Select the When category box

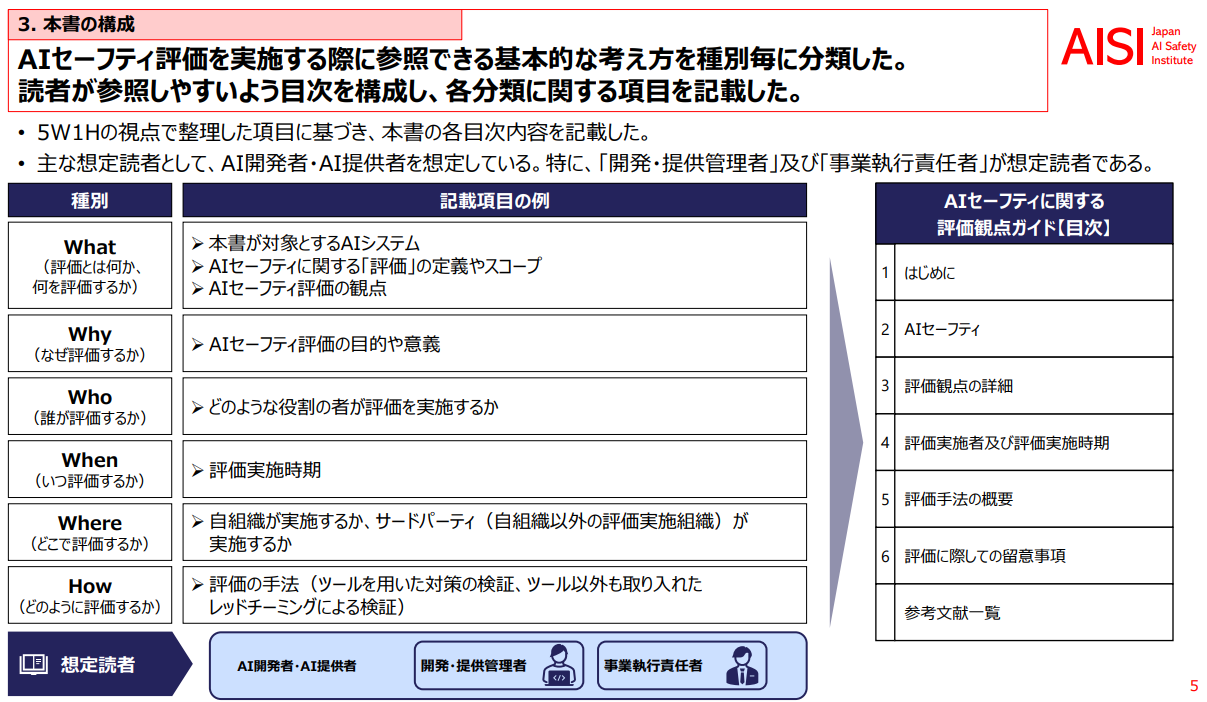coord(91,469)
